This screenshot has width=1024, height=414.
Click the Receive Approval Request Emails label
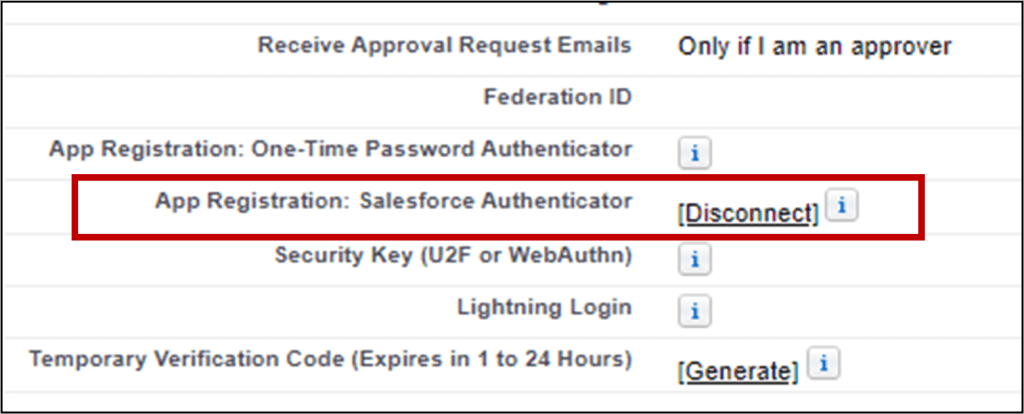(445, 46)
